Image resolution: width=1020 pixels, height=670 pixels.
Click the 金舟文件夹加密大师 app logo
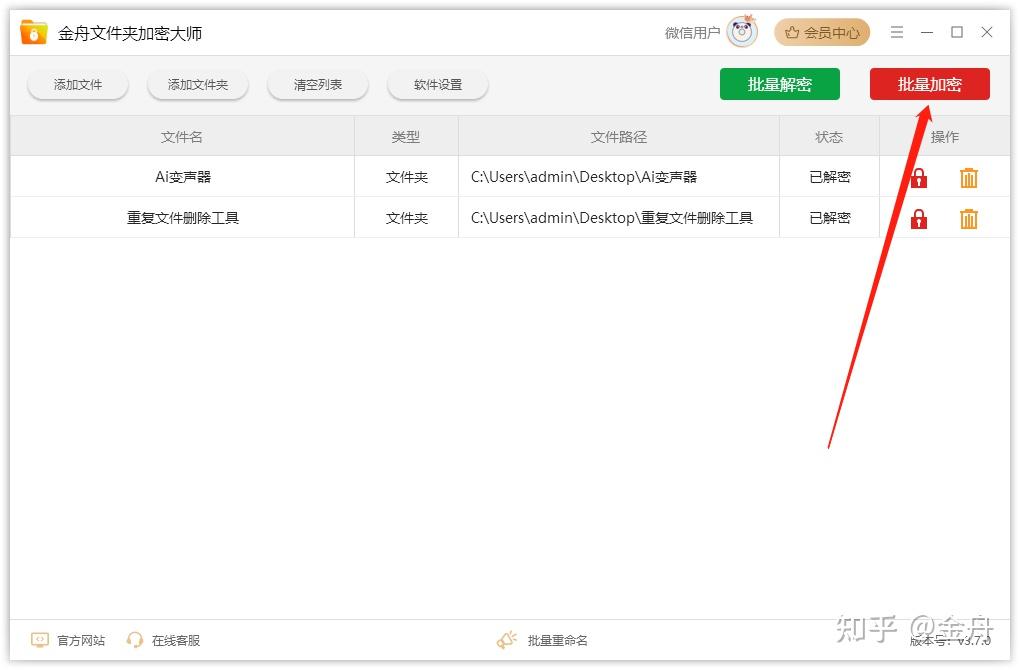34,32
